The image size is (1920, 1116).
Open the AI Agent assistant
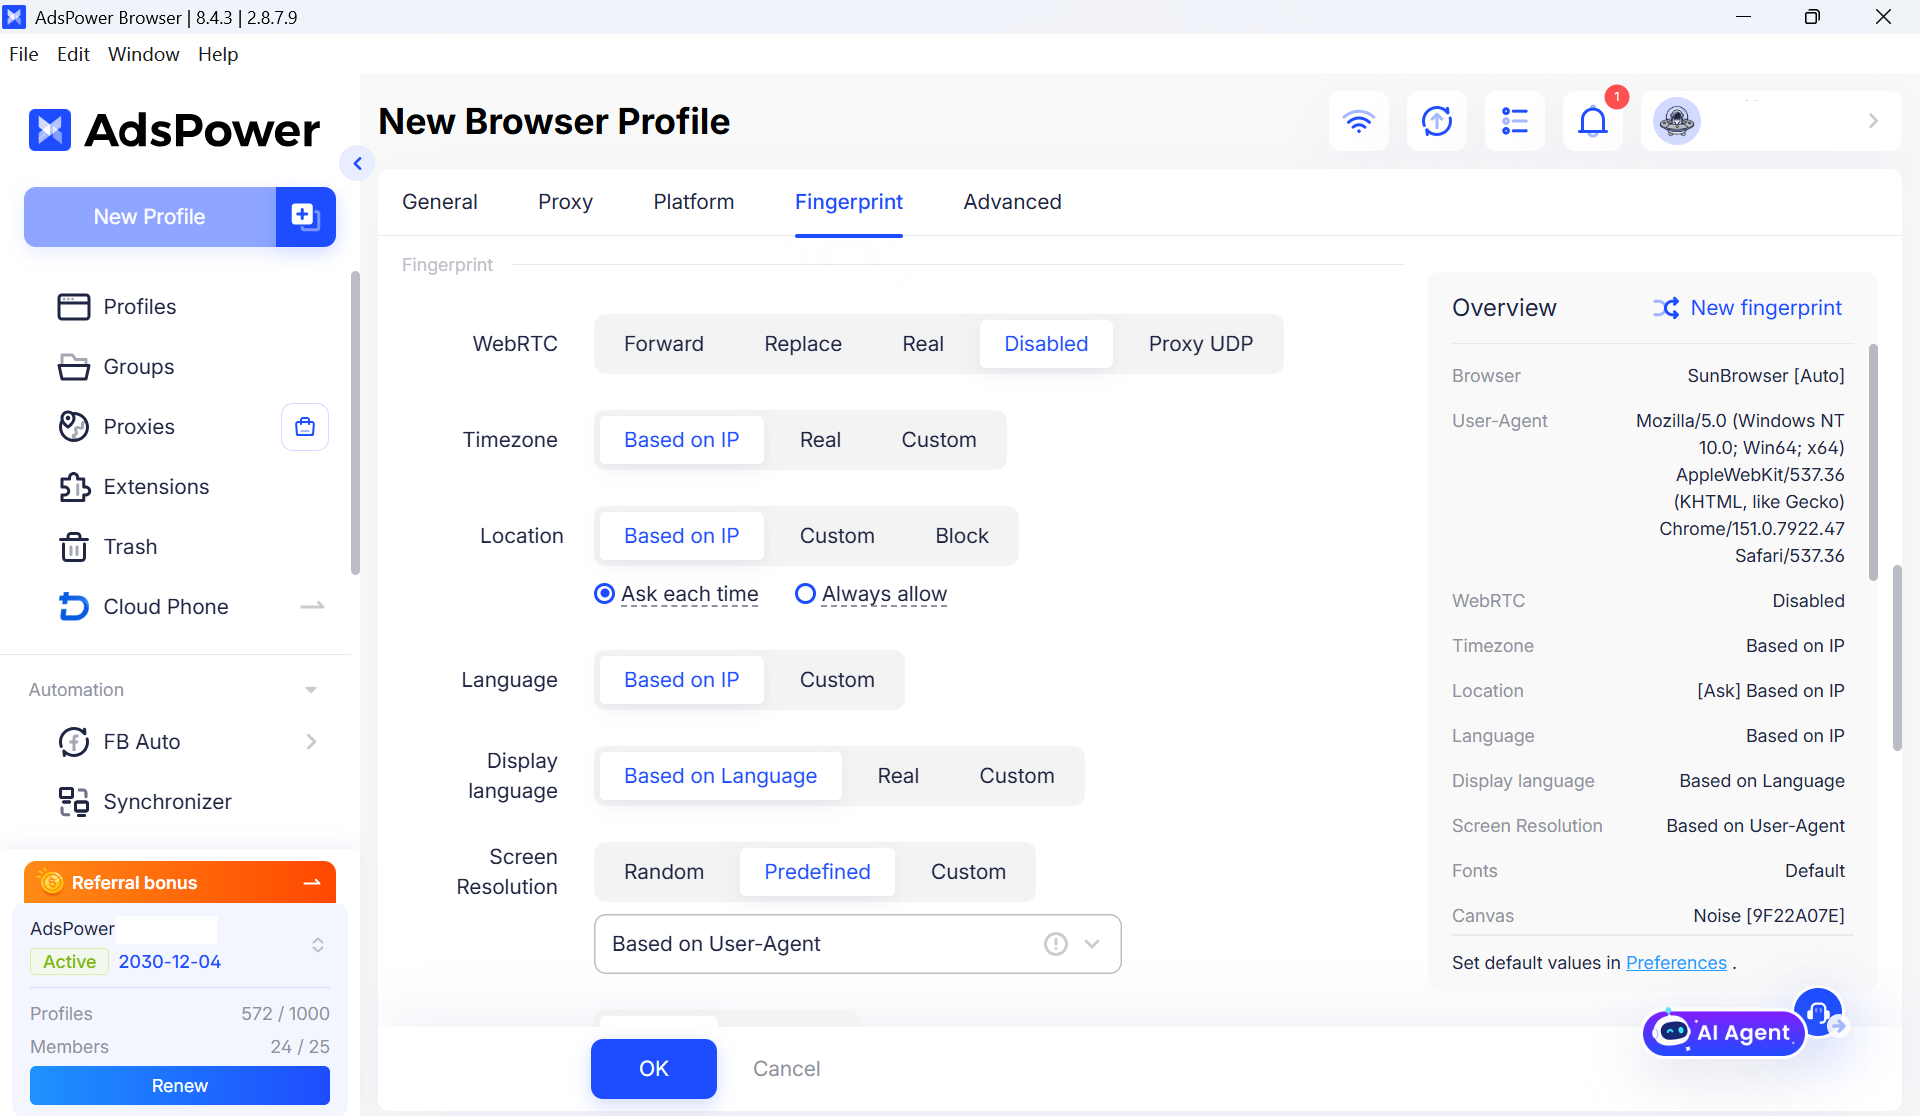(1724, 1032)
